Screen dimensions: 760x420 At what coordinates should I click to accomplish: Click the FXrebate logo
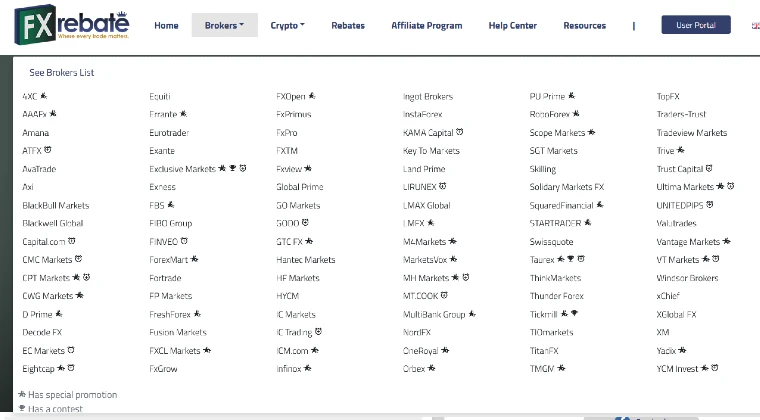click(70, 26)
